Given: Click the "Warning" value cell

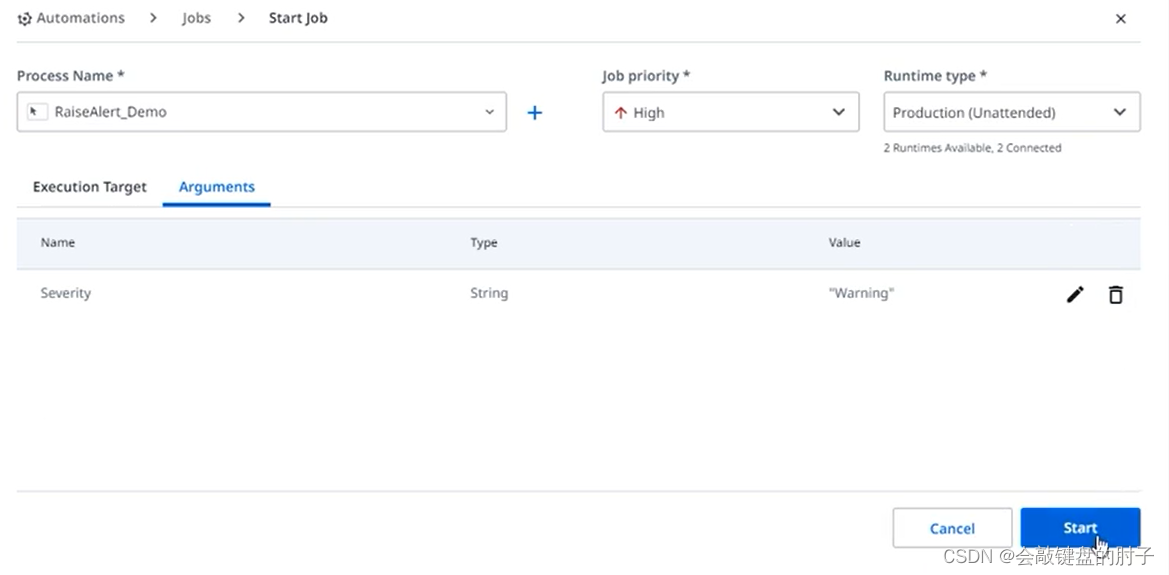Looking at the screenshot, I should [861, 293].
